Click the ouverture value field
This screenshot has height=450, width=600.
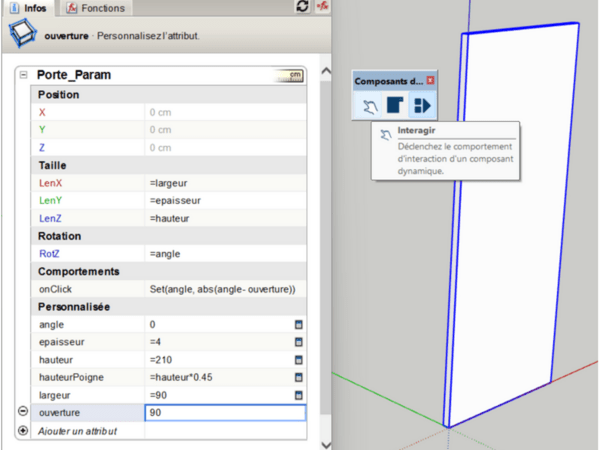224,412
